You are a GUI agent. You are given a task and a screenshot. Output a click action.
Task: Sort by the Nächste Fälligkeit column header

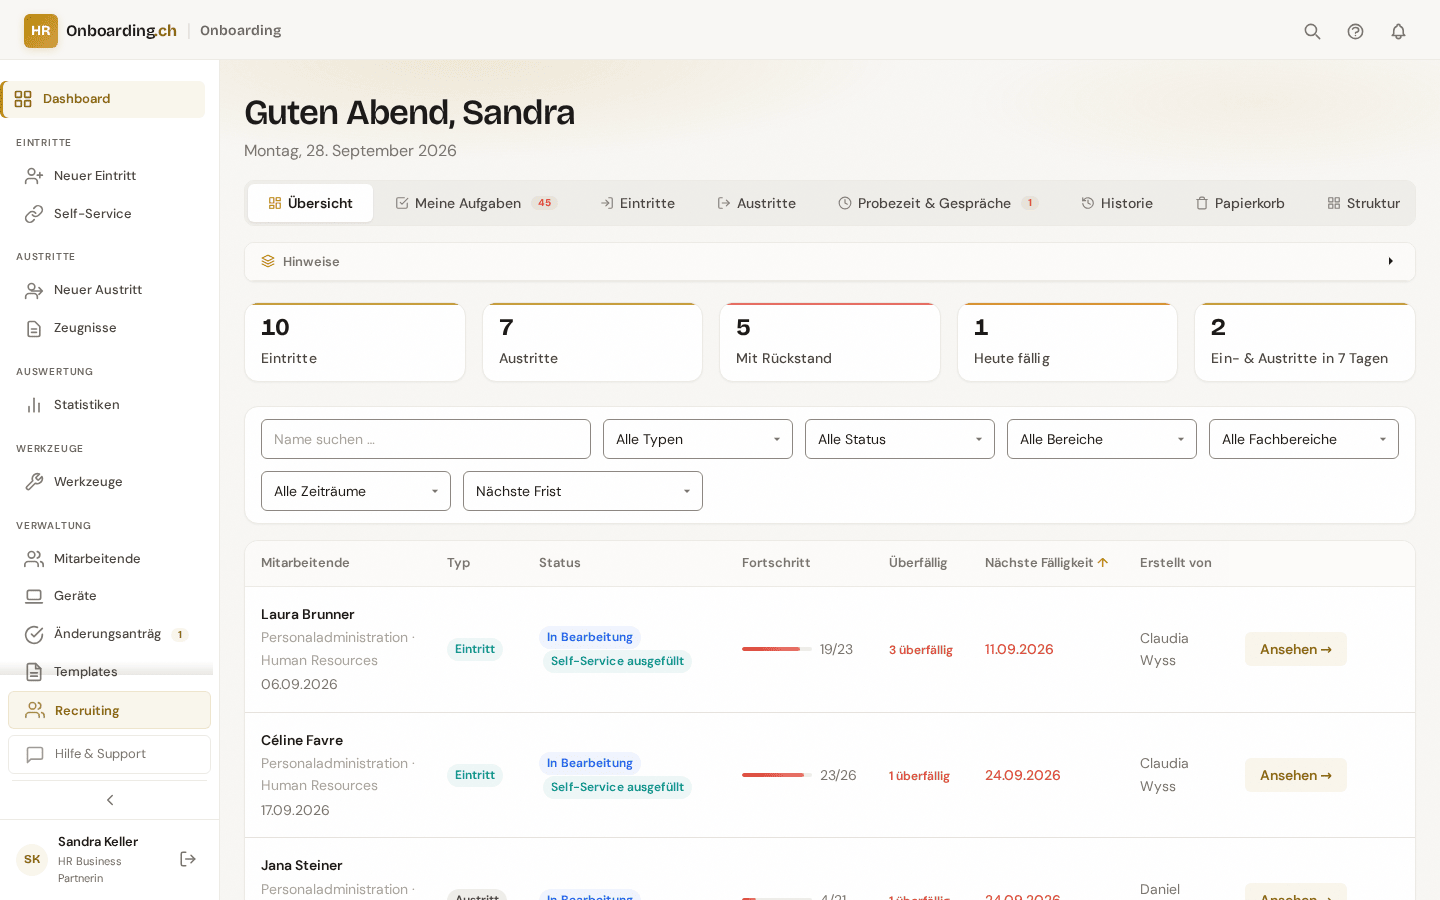coord(1046,563)
